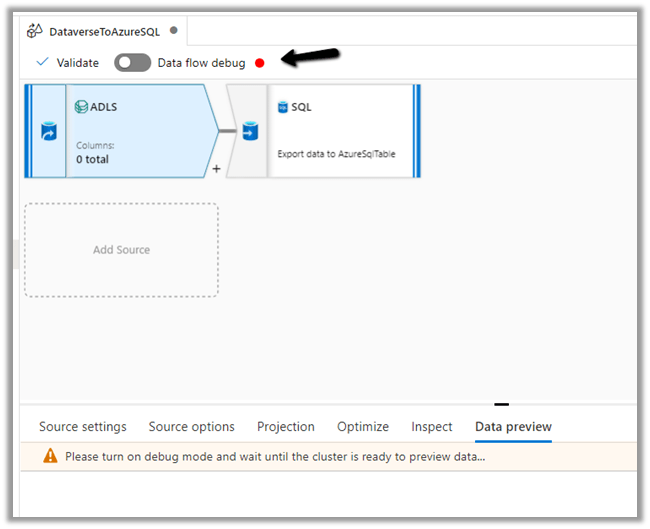Turn on the Data flow debug toggle
The height and width of the screenshot is (529, 650).
[x=132, y=63]
